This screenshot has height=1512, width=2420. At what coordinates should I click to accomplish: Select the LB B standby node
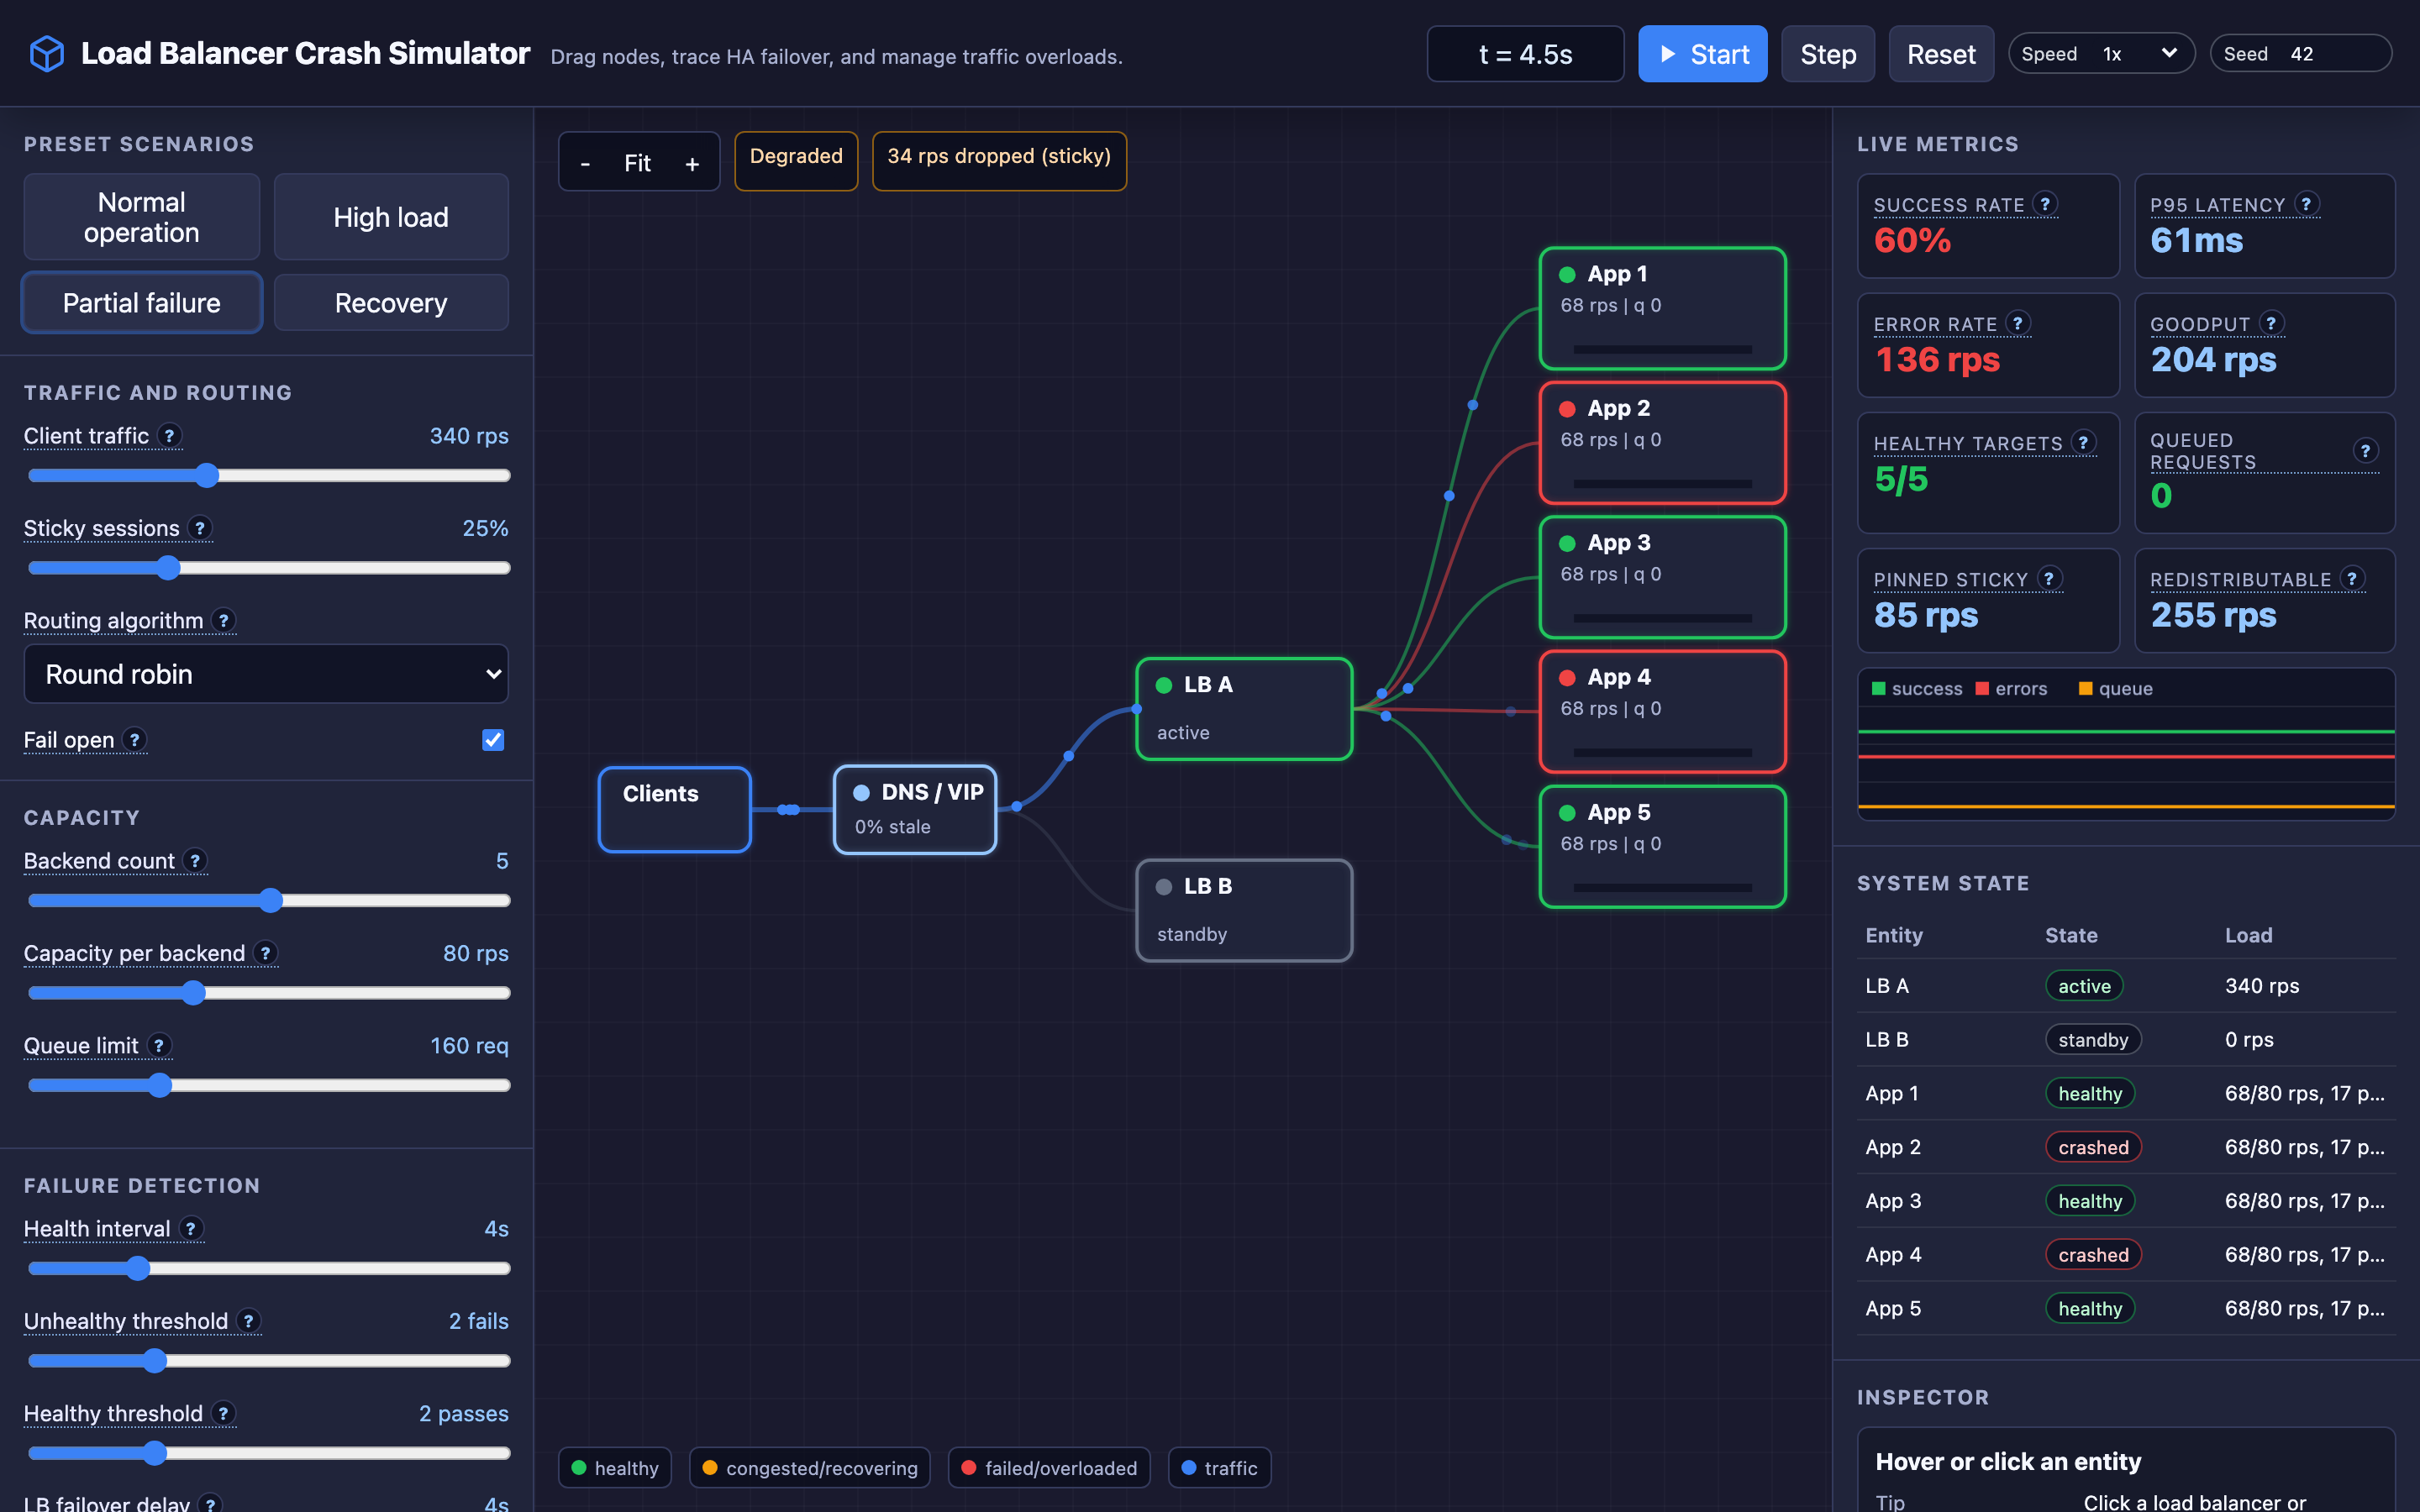pos(1244,911)
